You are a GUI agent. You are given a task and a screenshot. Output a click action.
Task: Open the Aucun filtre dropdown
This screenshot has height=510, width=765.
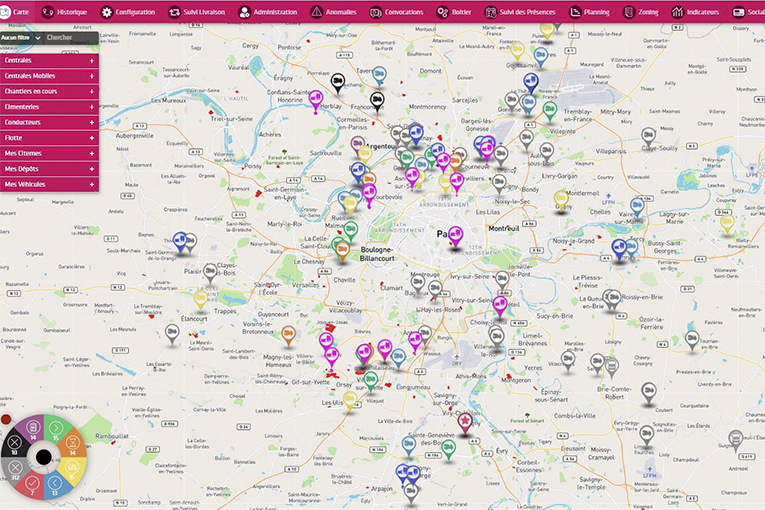tap(20, 38)
